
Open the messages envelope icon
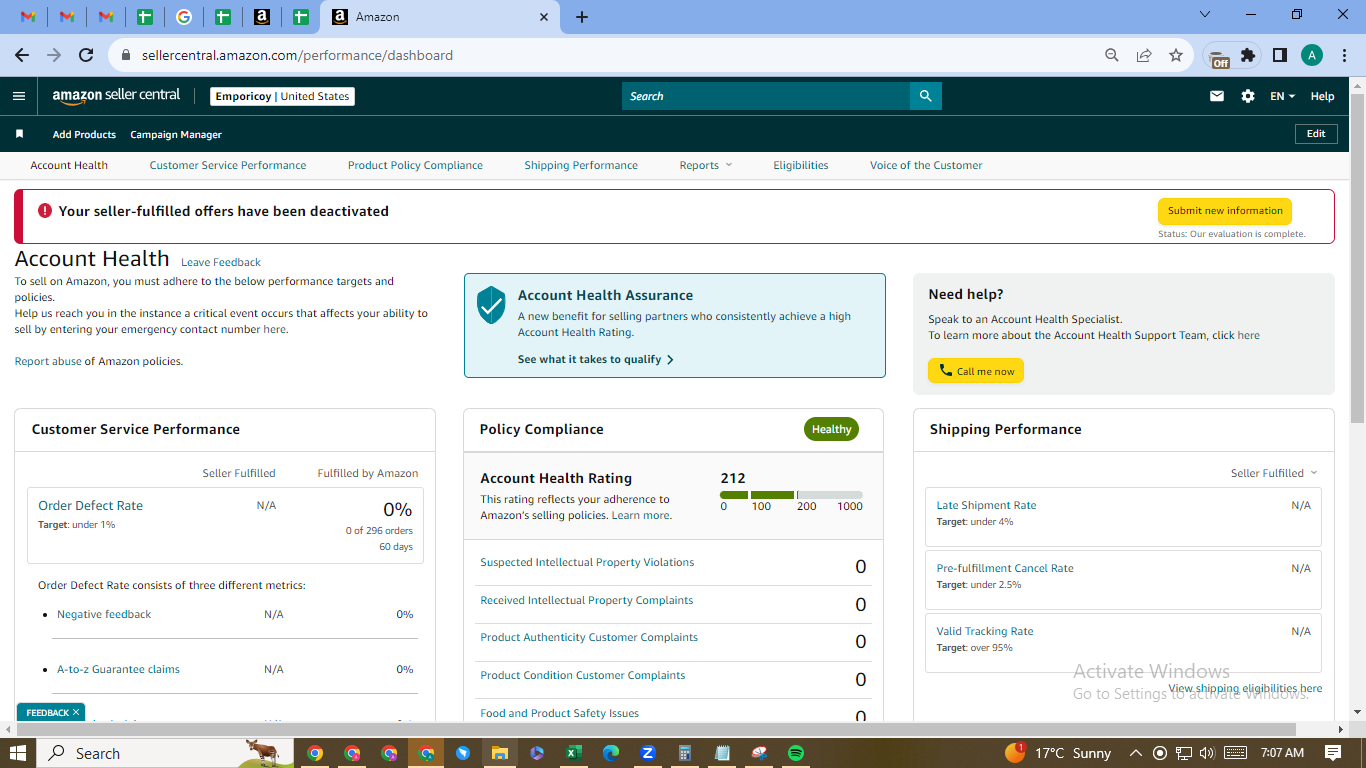[x=1217, y=96]
